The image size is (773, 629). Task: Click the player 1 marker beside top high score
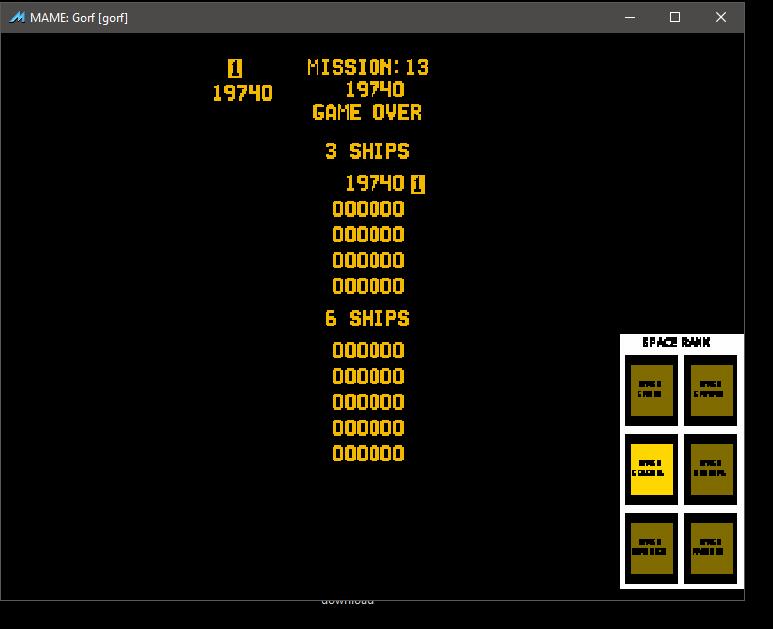coord(417,184)
